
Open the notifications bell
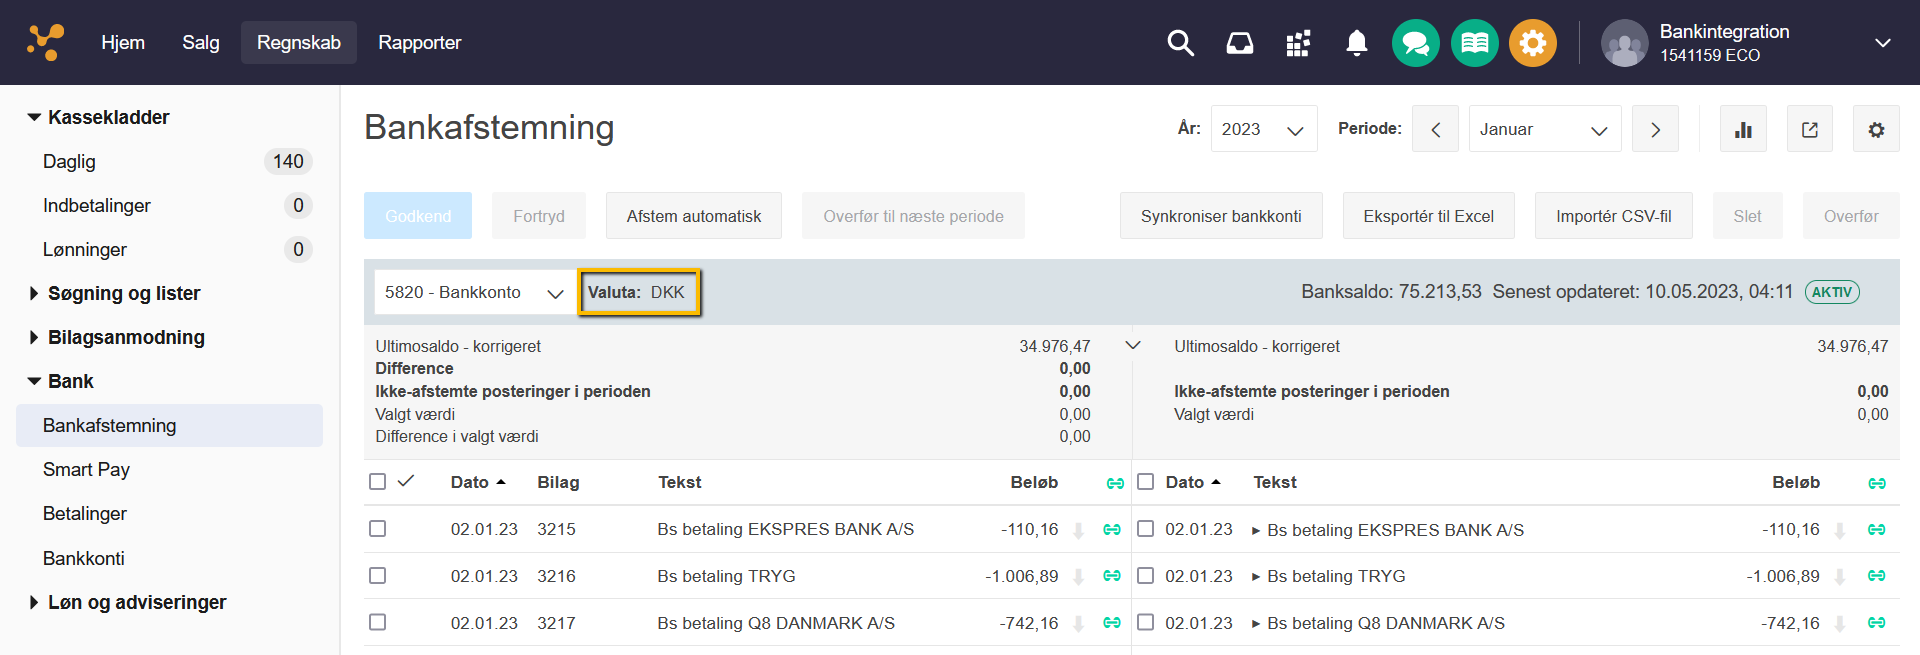(x=1356, y=43)
